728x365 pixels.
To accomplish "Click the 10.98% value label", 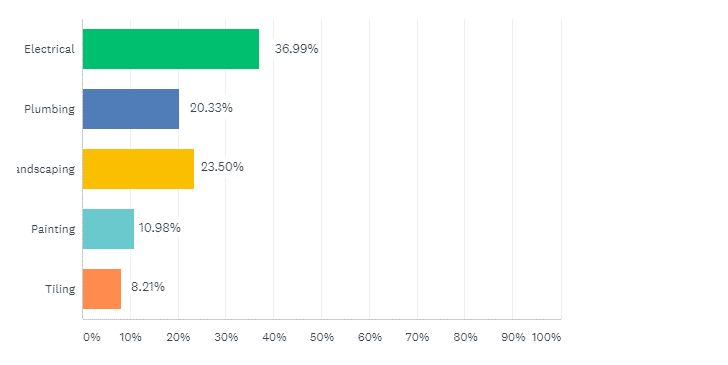I will pyautogui.click(x=160, y=228).
